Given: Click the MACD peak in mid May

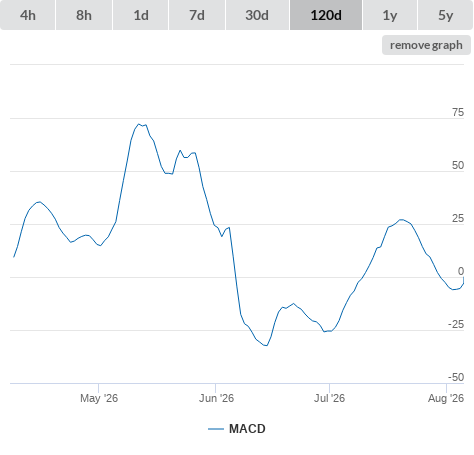Looking at the screenshot, I should click(x=139, y=124).
